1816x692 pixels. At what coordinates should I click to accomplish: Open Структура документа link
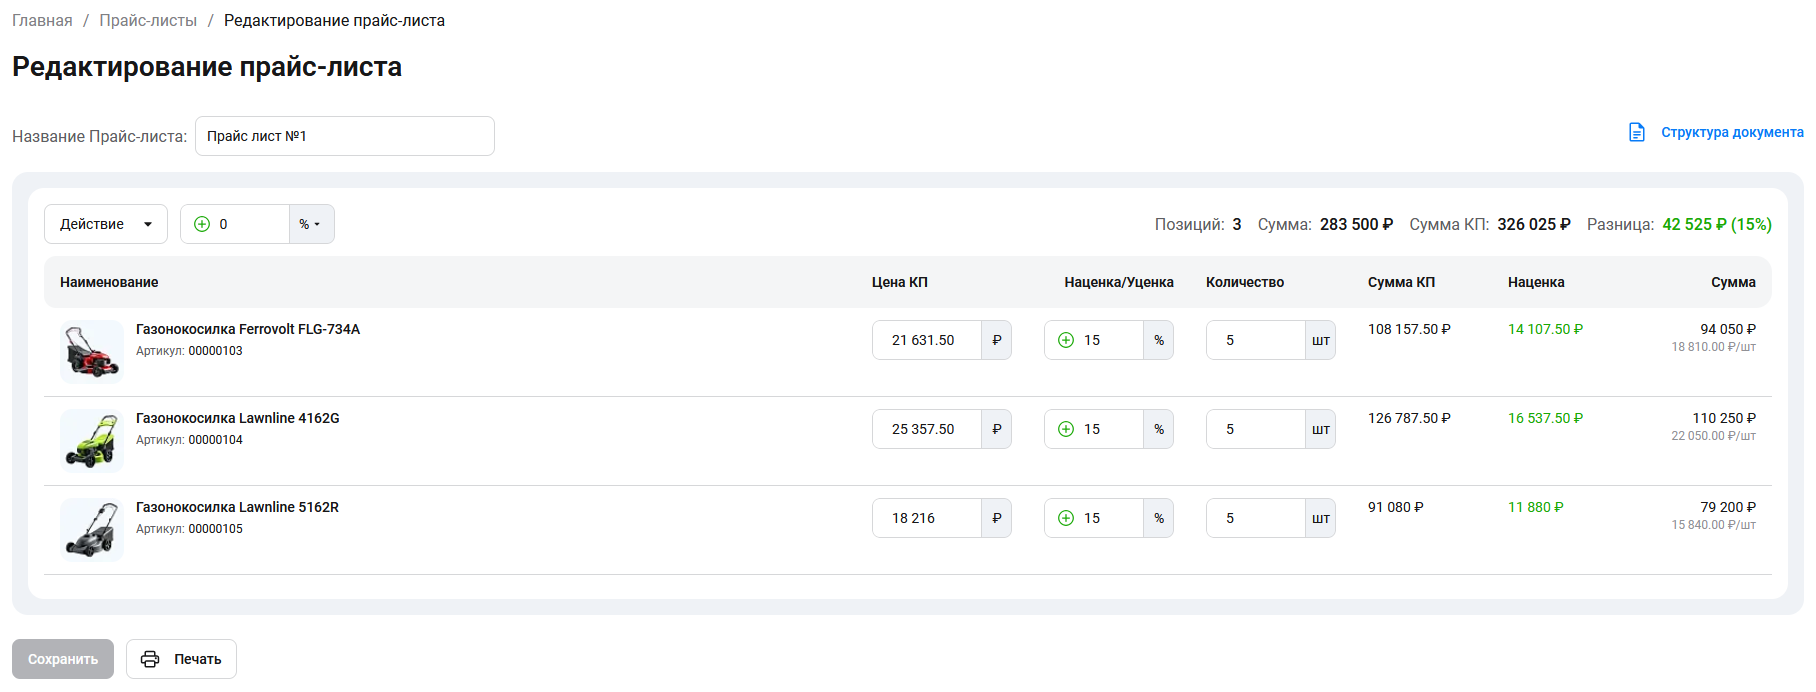tap(1732, 132)
